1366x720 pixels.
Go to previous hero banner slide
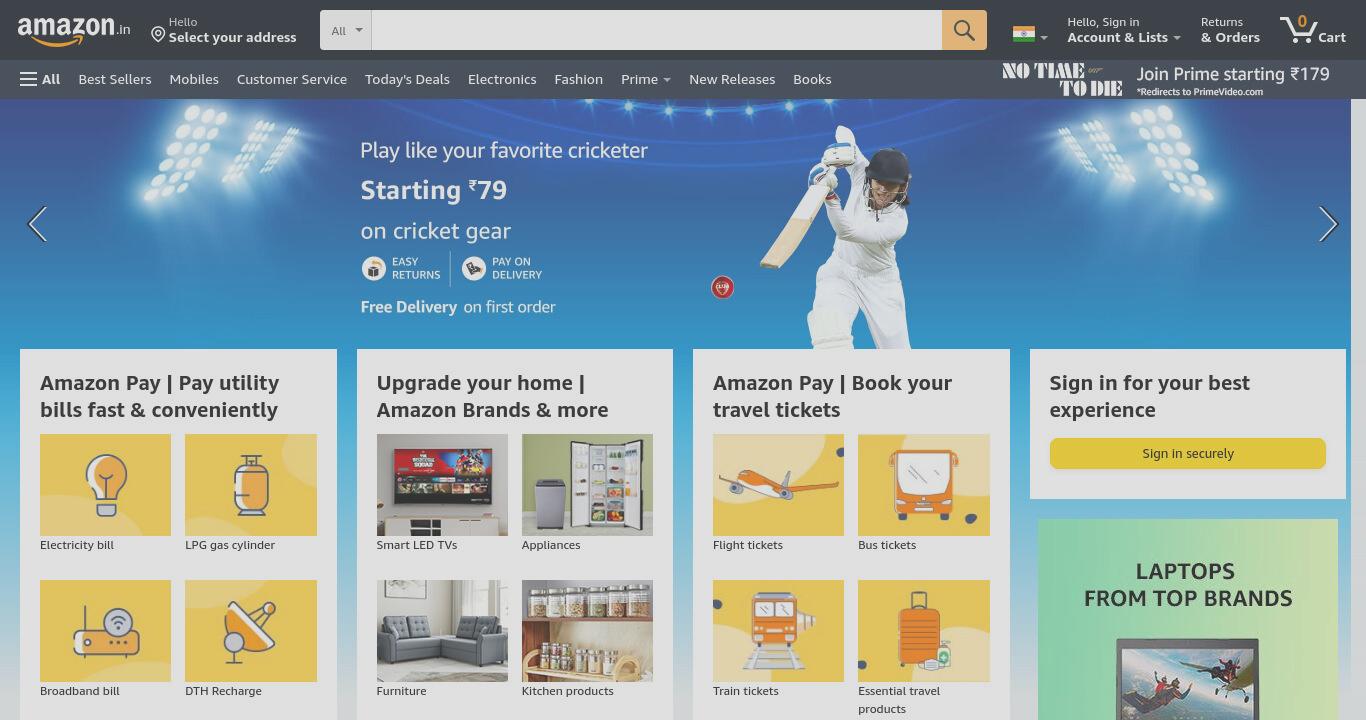coord(37,224)
